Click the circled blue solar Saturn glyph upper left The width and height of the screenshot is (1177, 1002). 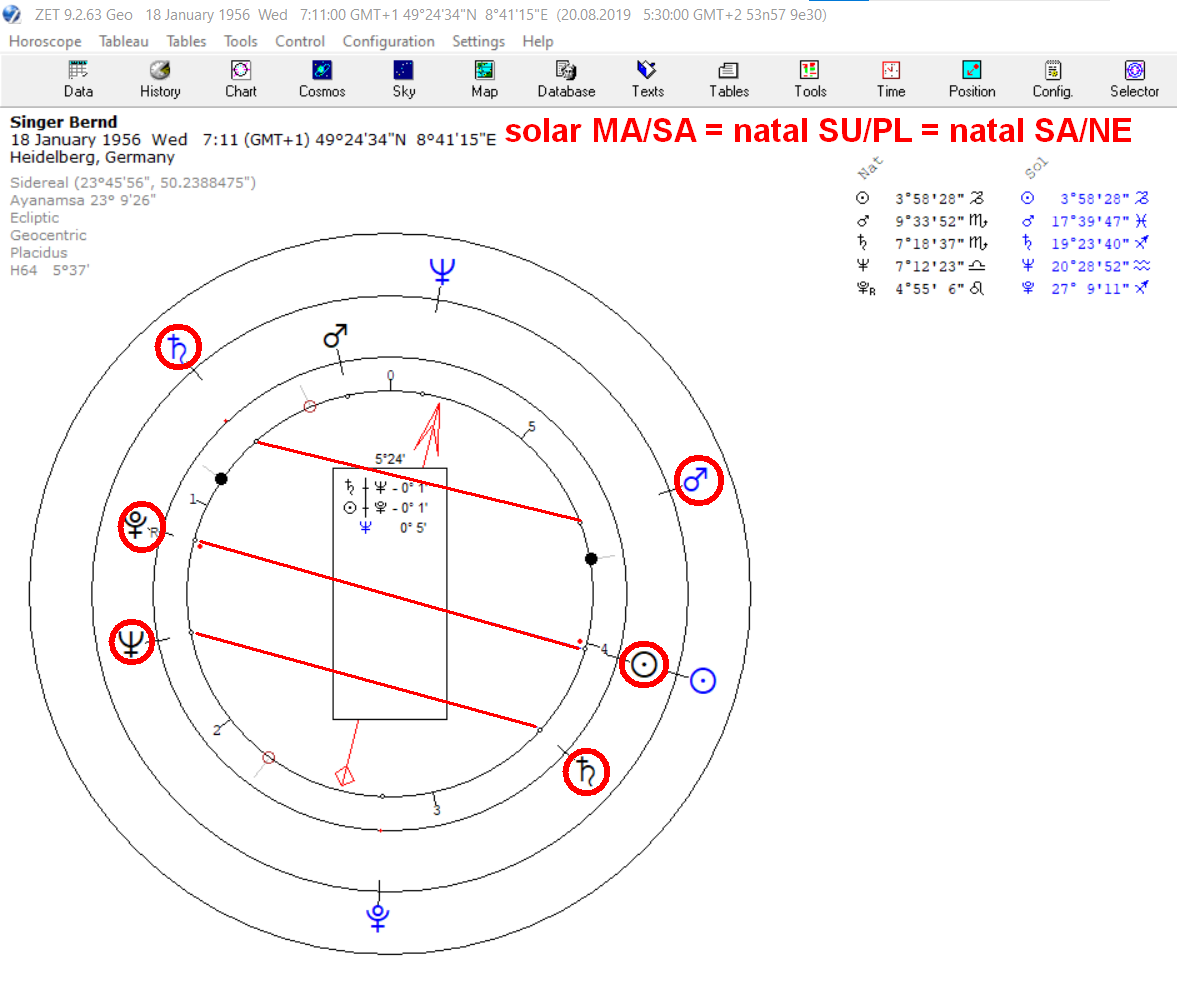point(179,347)
